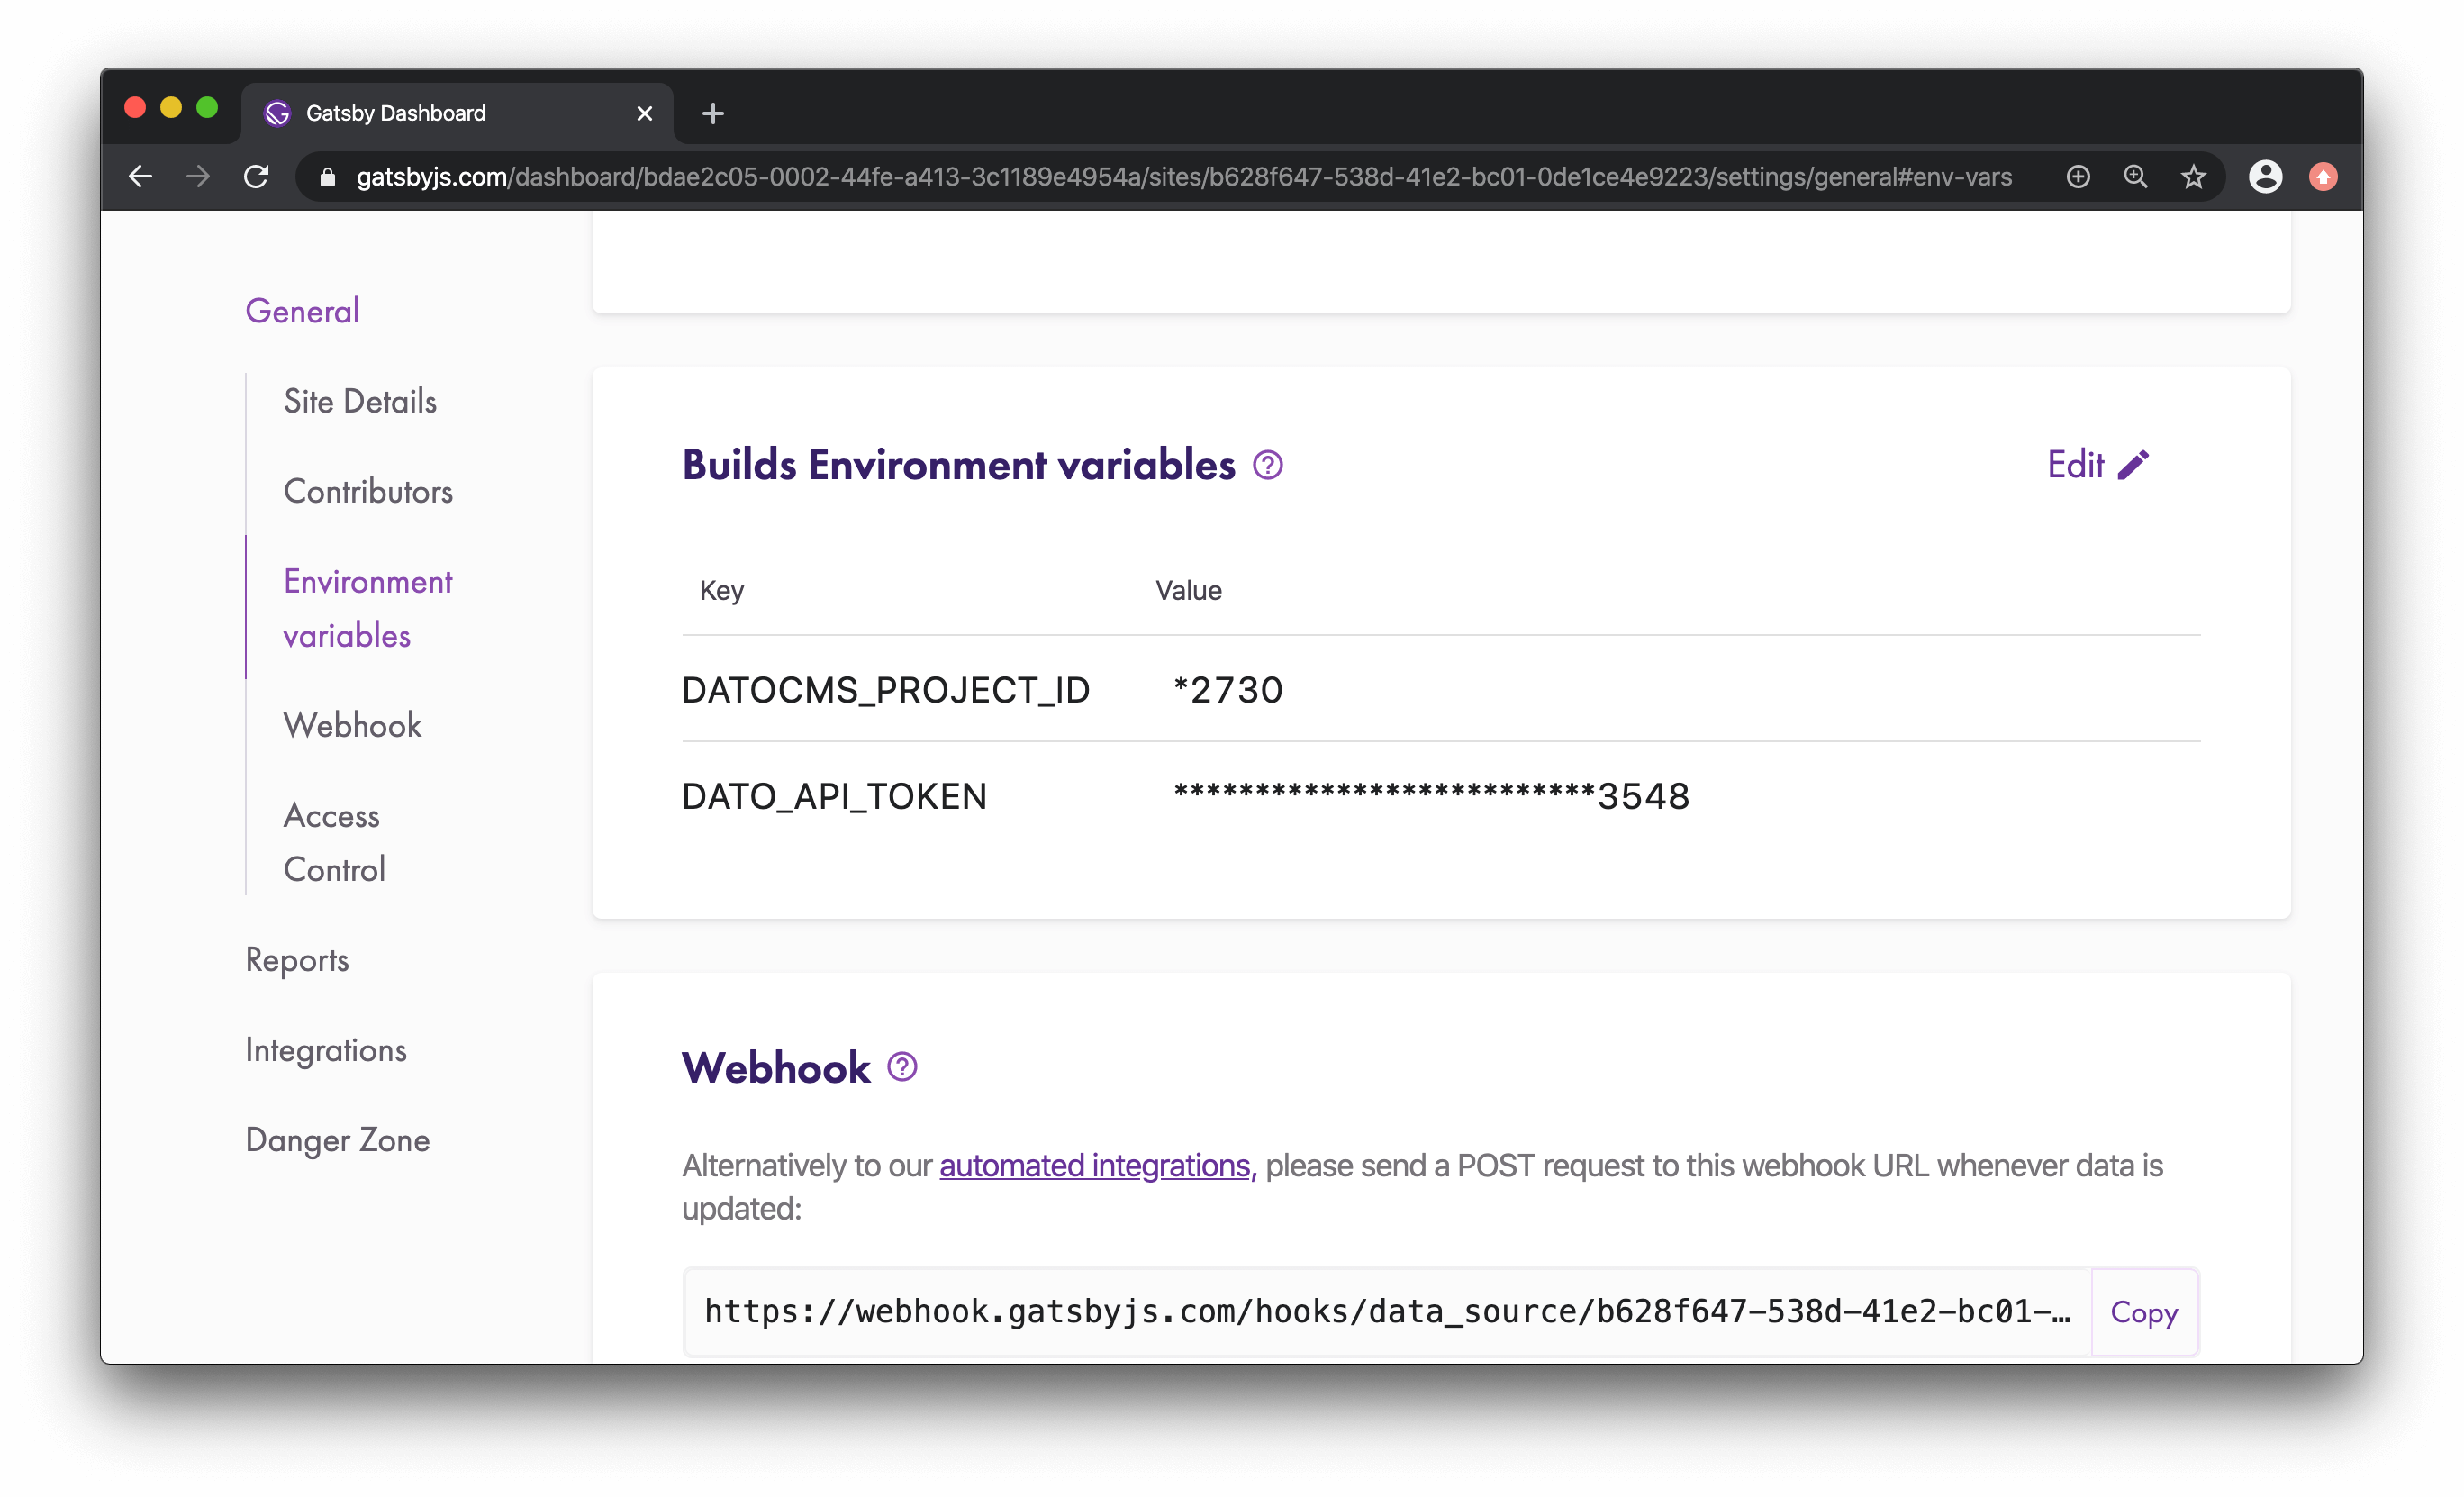Click the help icon beside Builds Environment variables
The image size is (2464, 1497).
tap(1267, 465)
